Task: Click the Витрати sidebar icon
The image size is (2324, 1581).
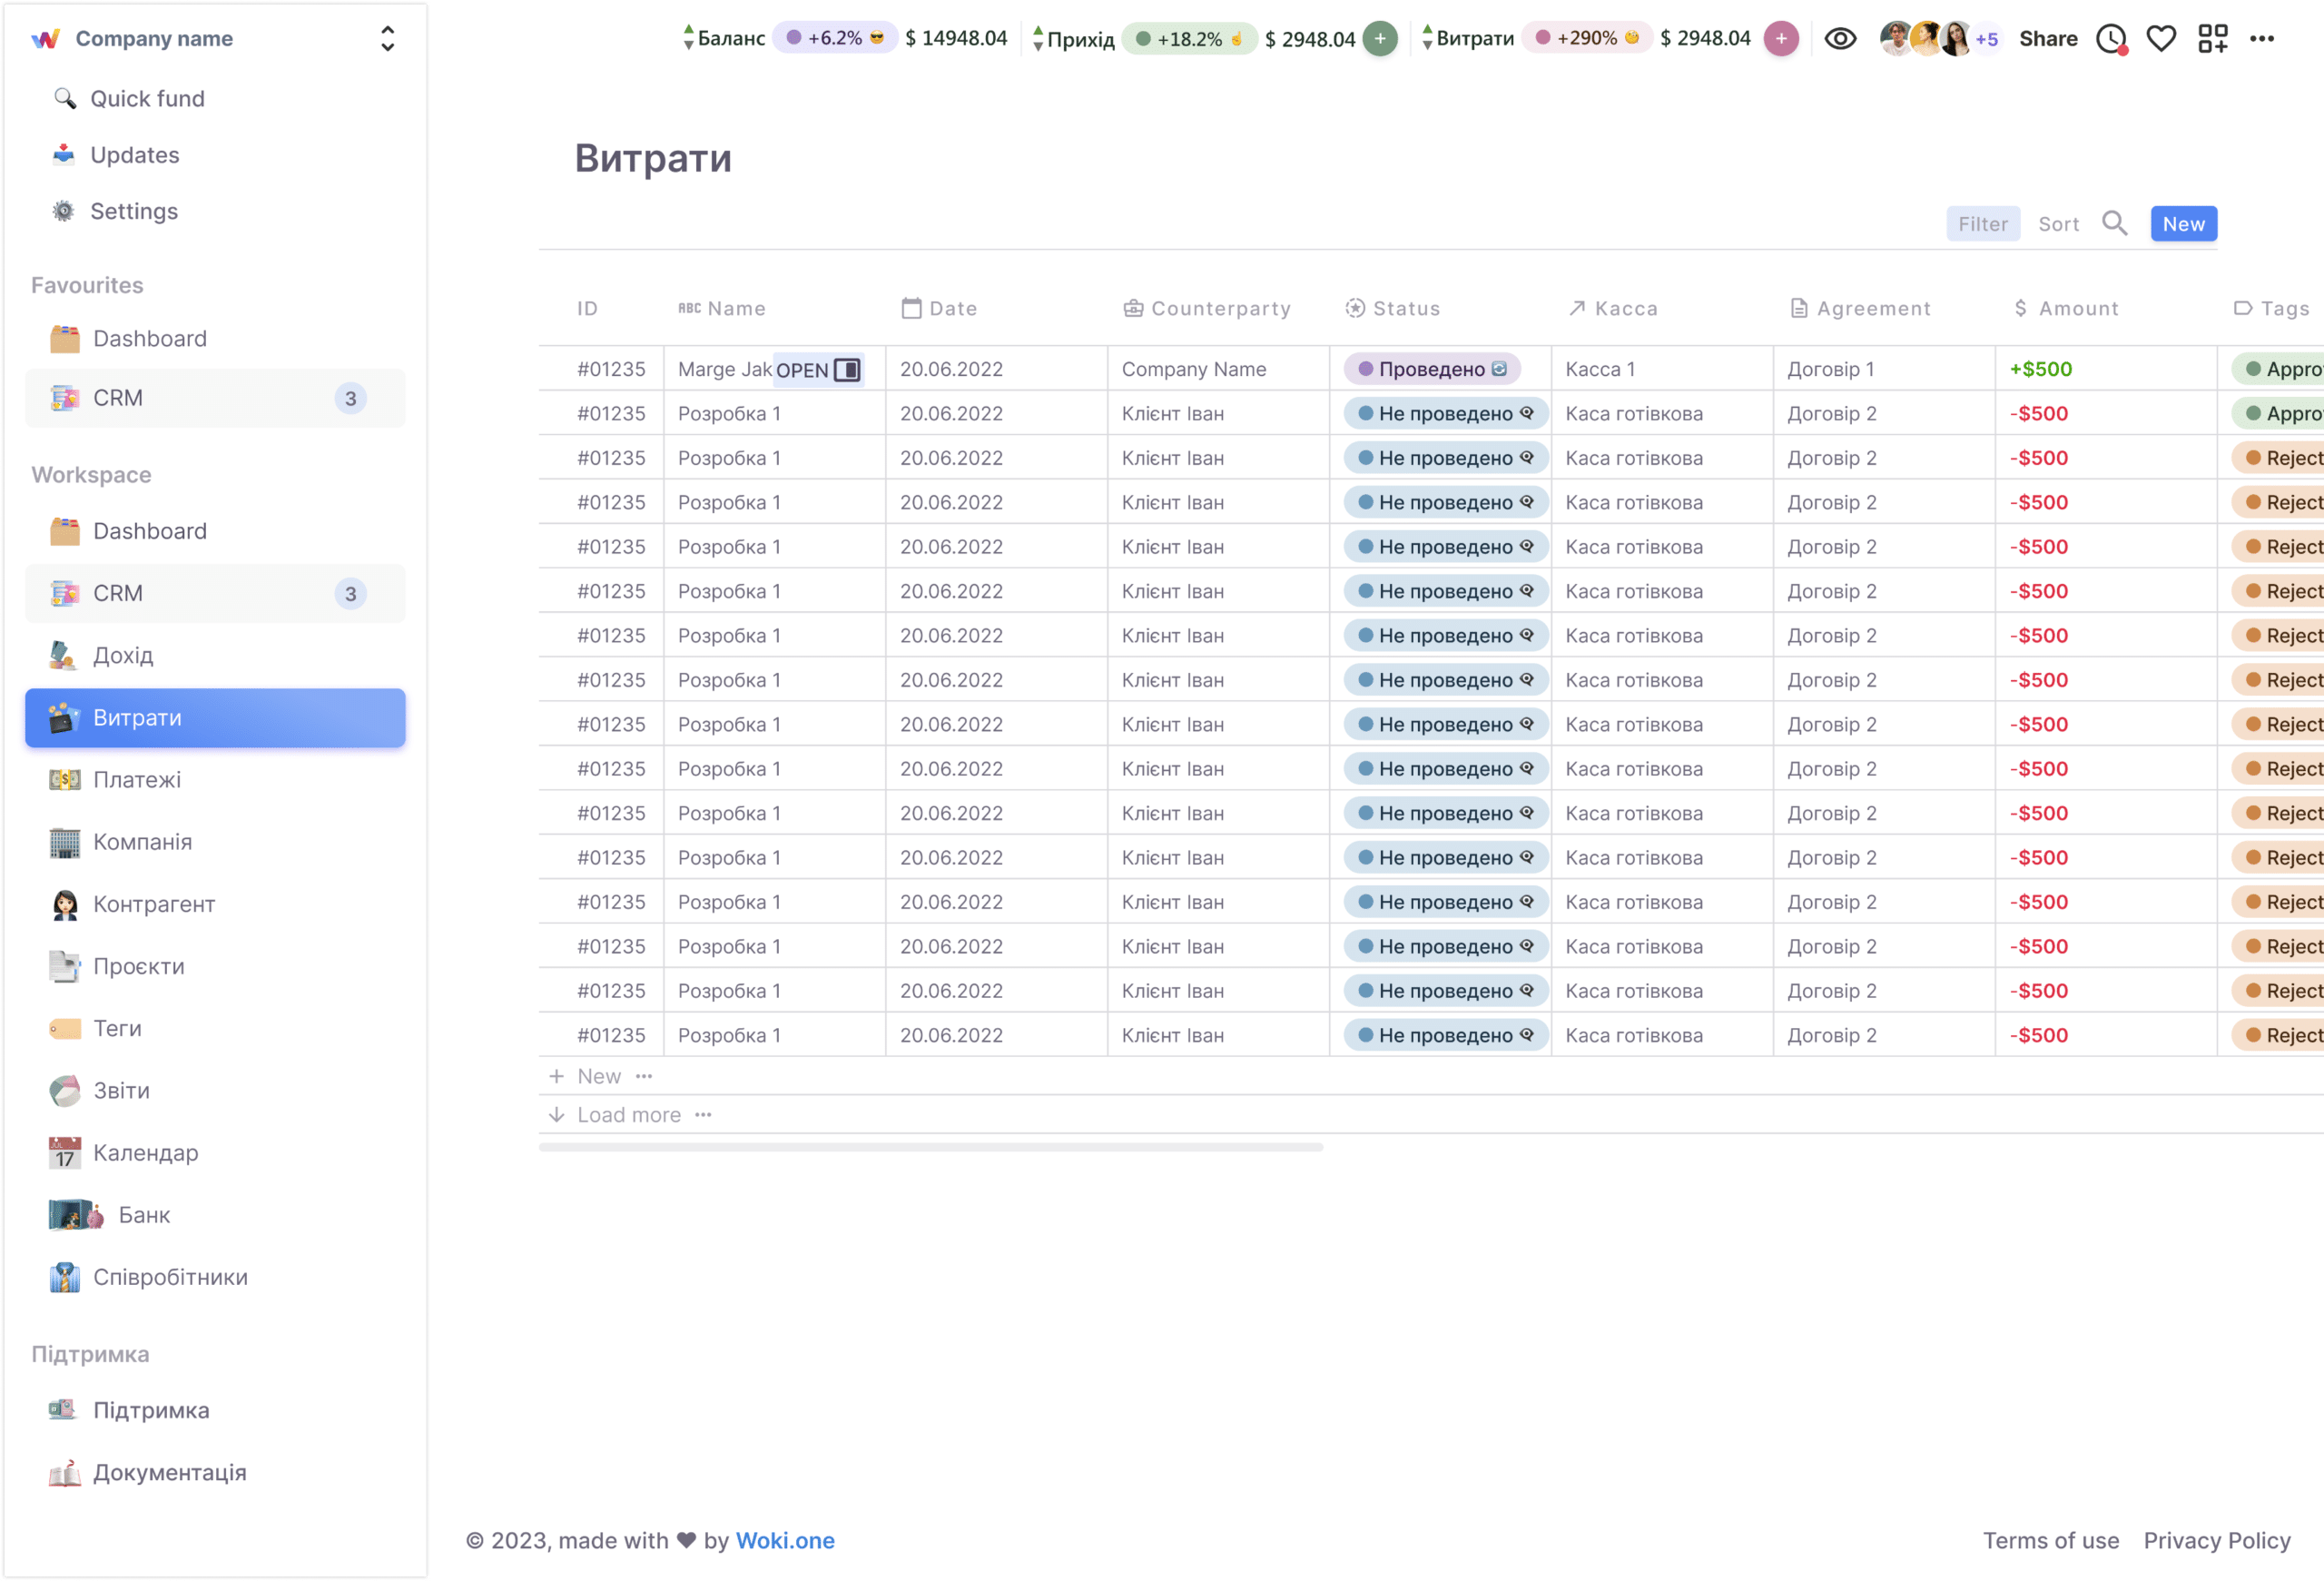Action: tap(64, 717)
